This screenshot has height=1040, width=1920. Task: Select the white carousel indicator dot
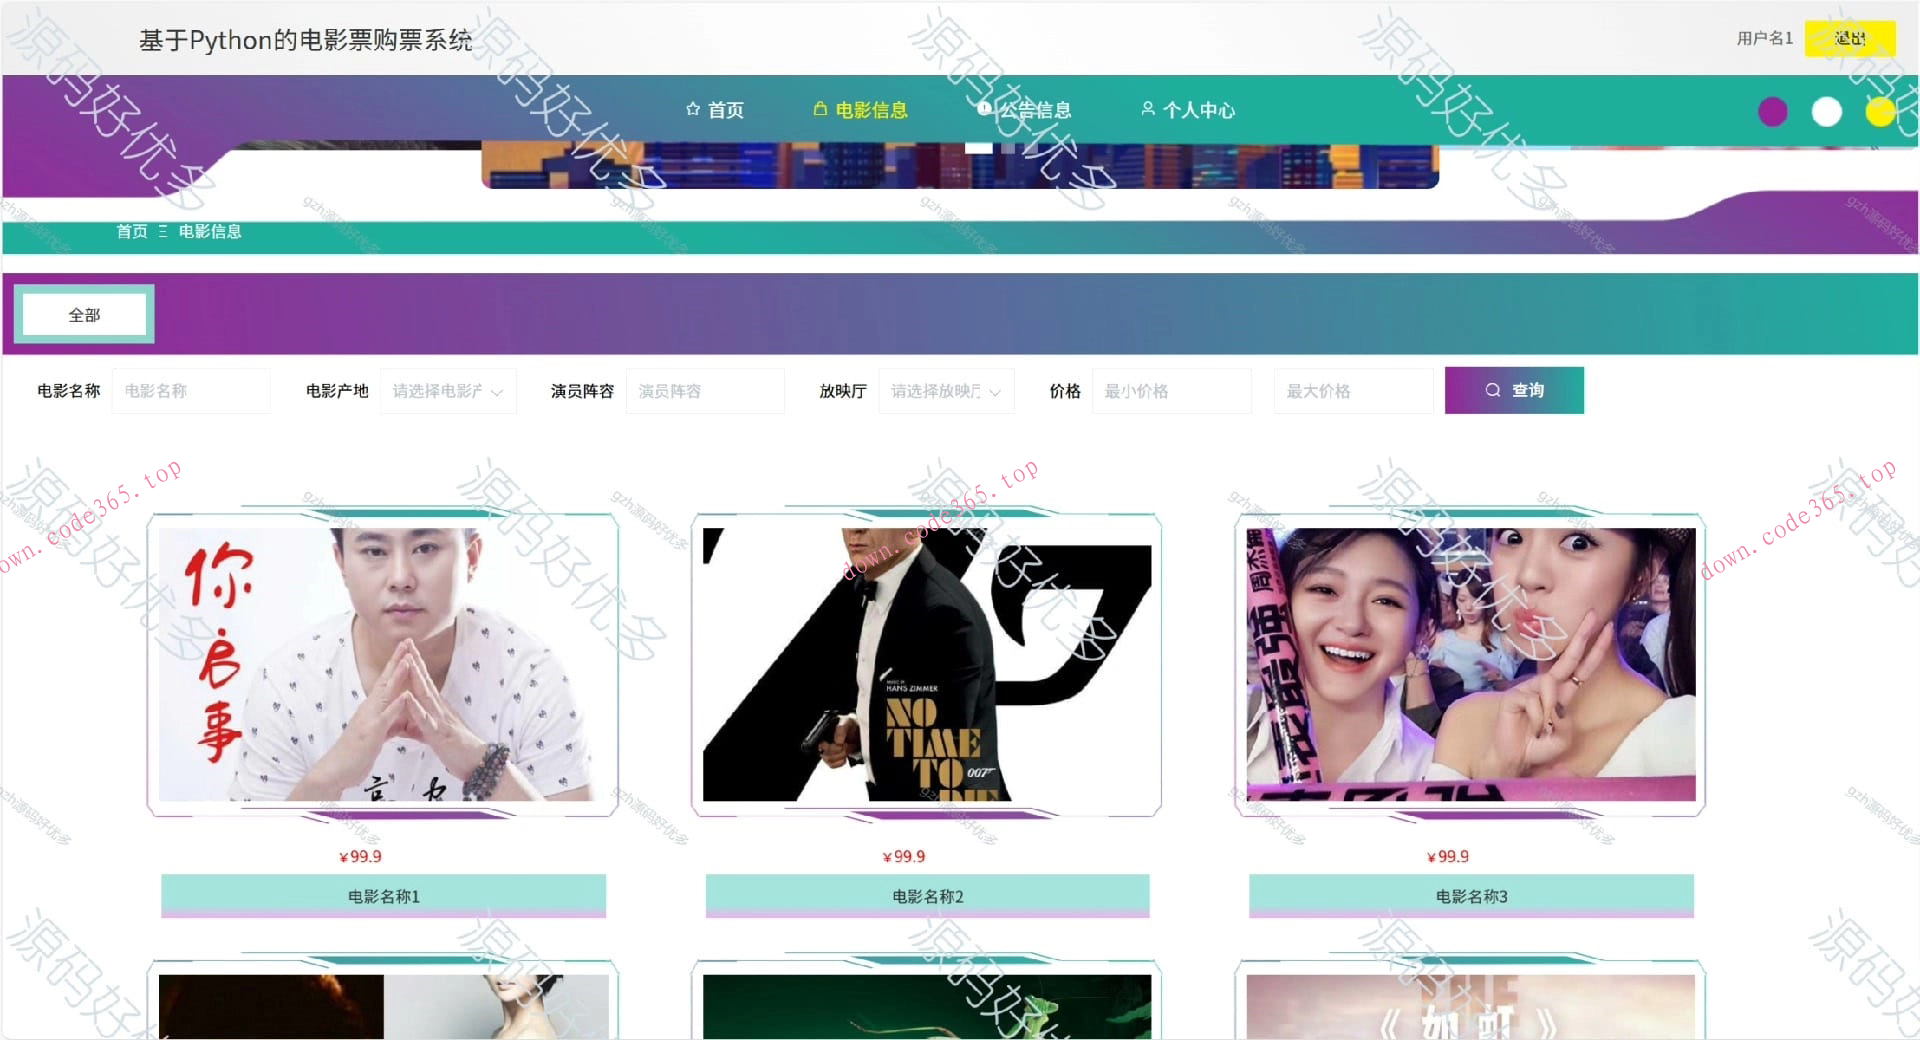point(1827,112)
